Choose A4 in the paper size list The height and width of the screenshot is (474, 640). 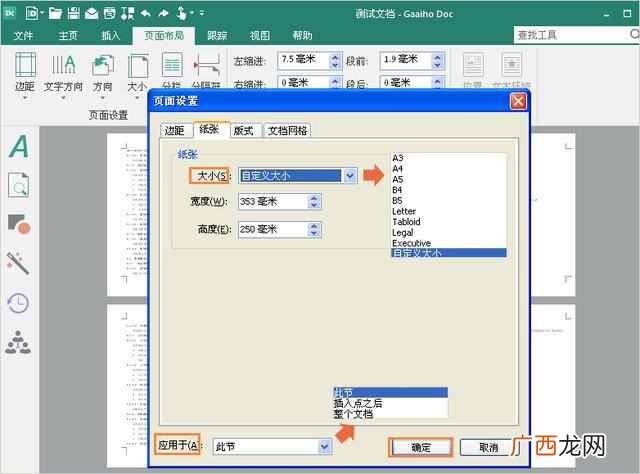[x=449, y=169]
